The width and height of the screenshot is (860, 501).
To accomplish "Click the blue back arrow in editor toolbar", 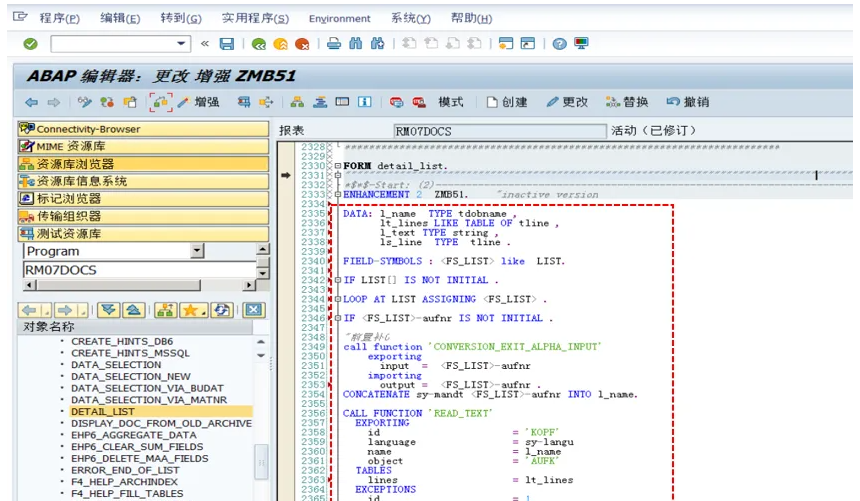I will pos(32,102).
